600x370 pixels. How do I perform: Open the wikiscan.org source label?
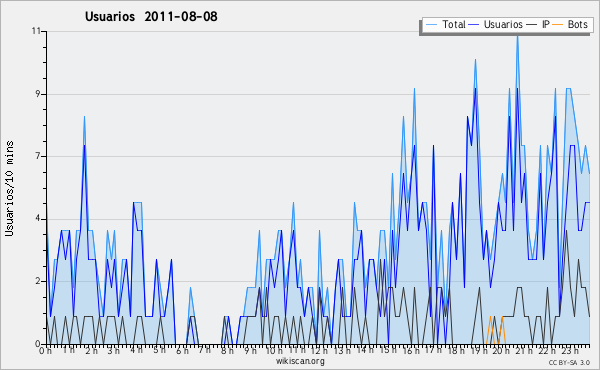pos(300,361)
